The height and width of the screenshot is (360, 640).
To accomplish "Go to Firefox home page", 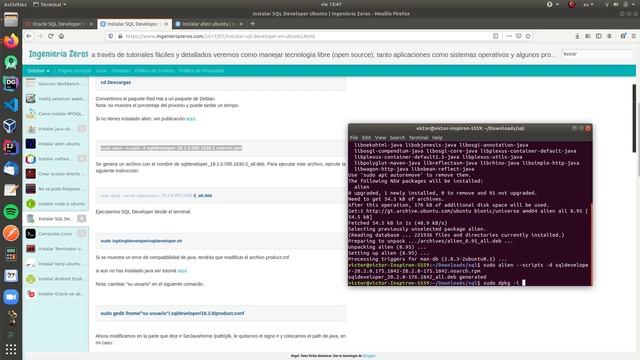I will (x=61, y=36).
